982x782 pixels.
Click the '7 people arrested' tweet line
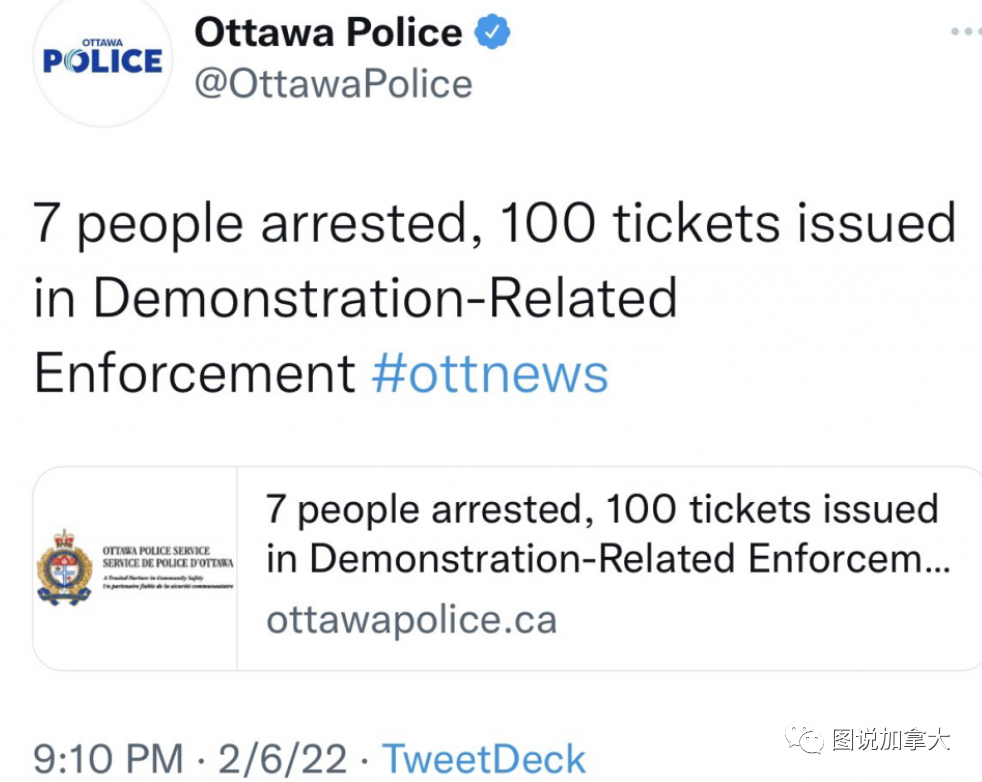tap(494, 223)
